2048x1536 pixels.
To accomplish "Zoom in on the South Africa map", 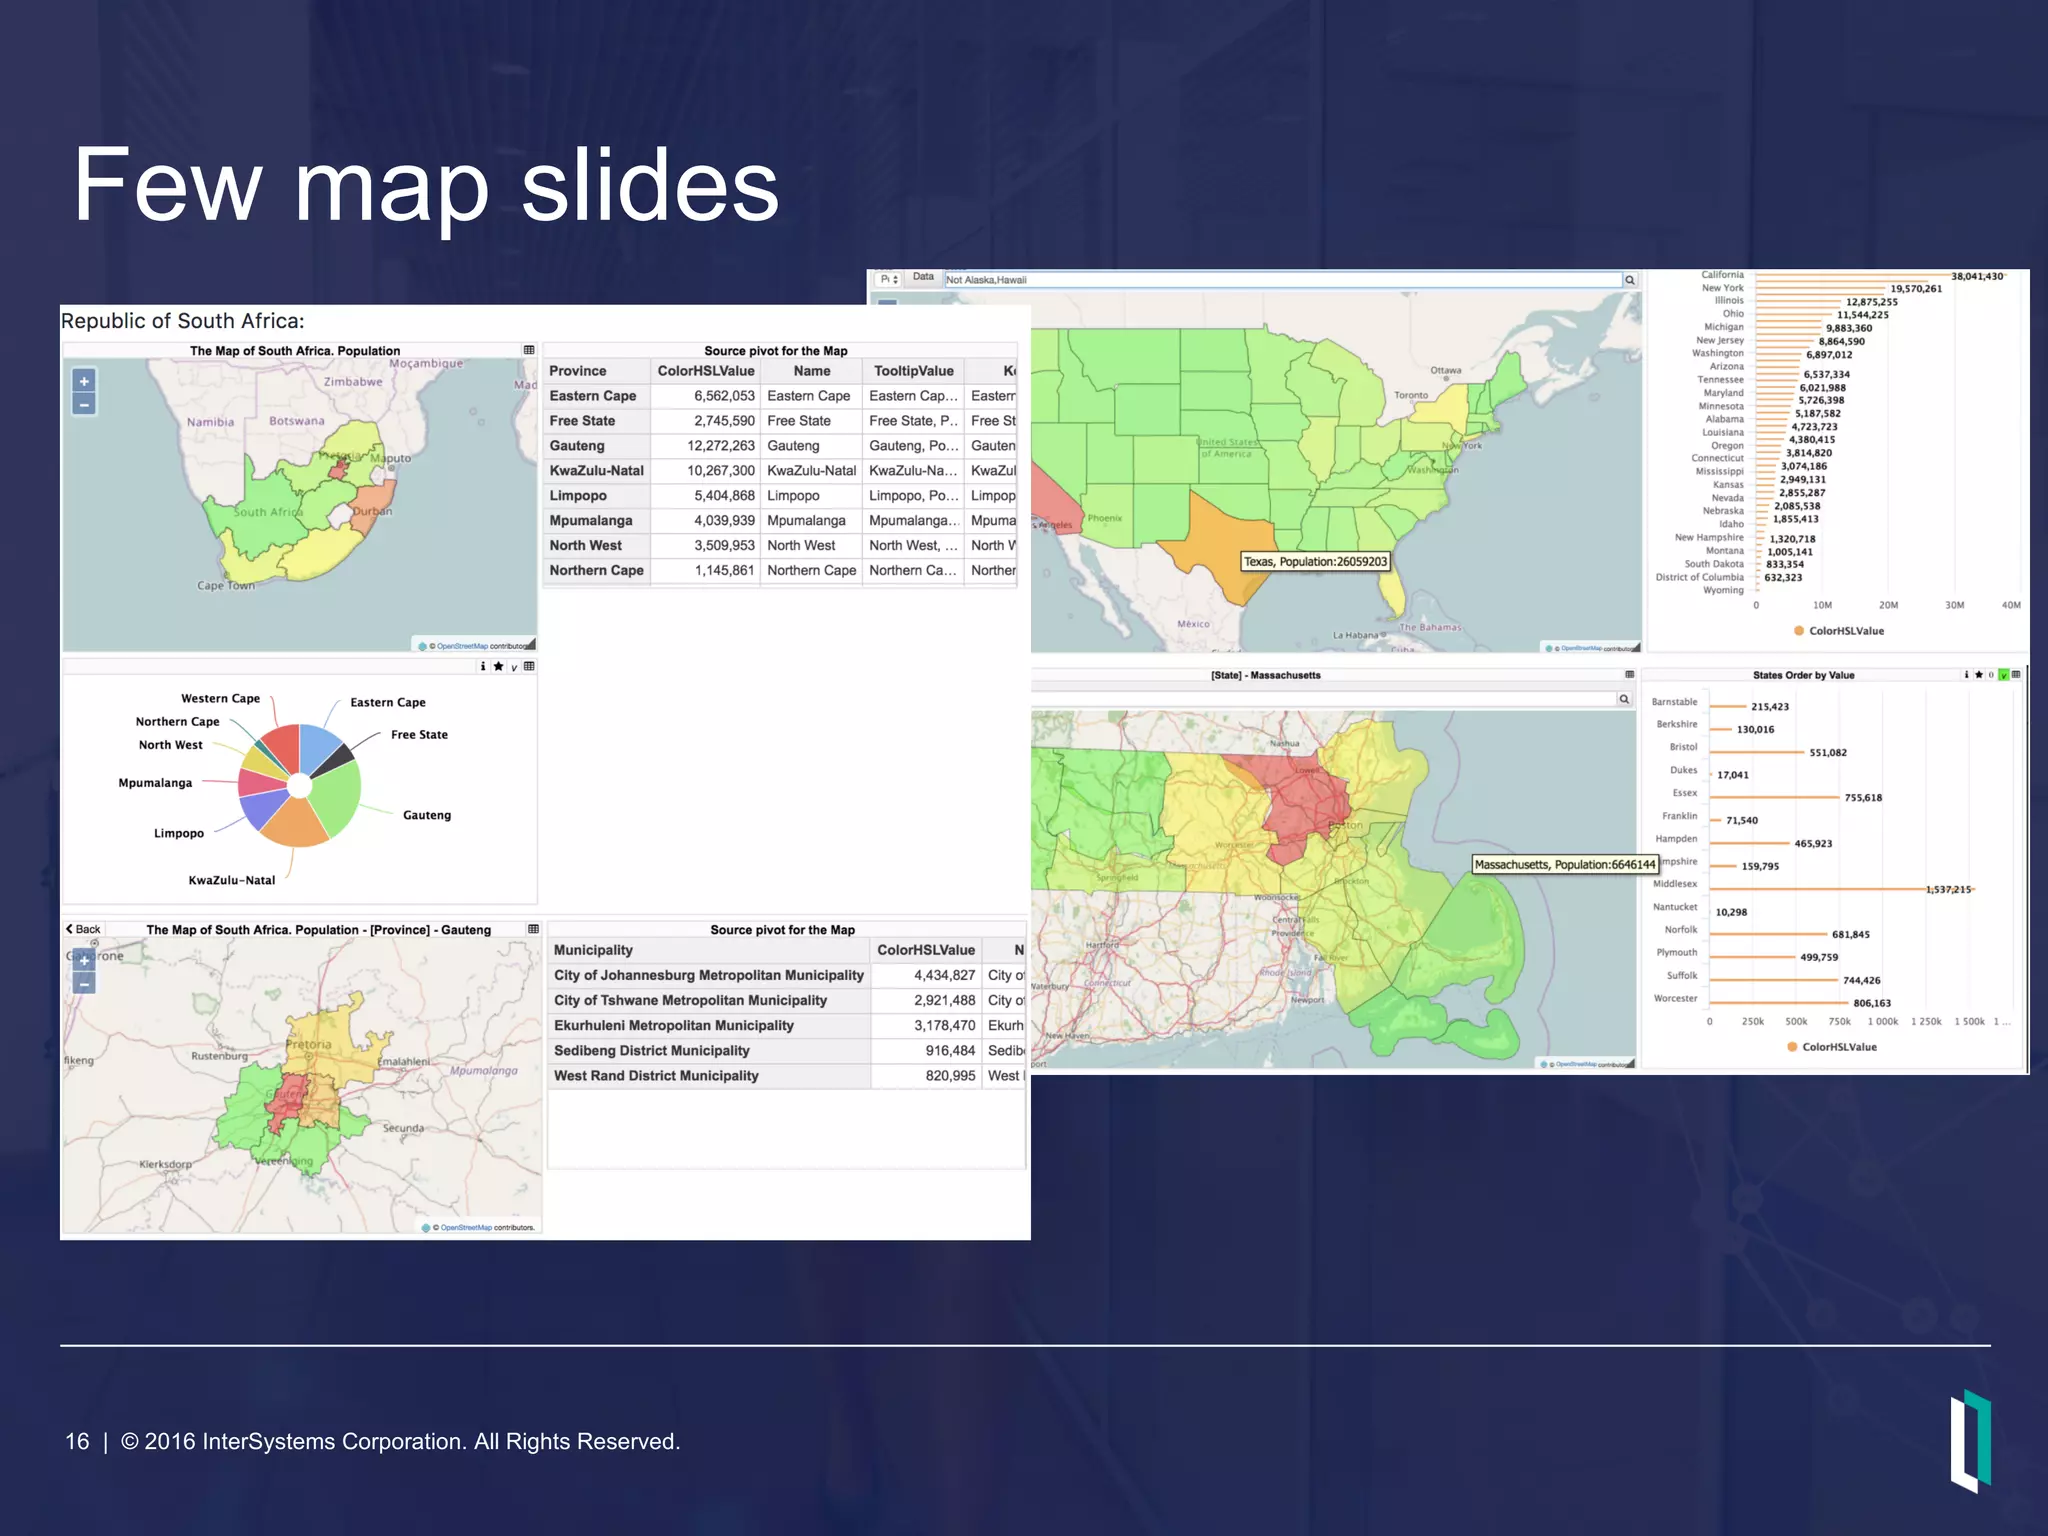I will click(x=84, y=381).
